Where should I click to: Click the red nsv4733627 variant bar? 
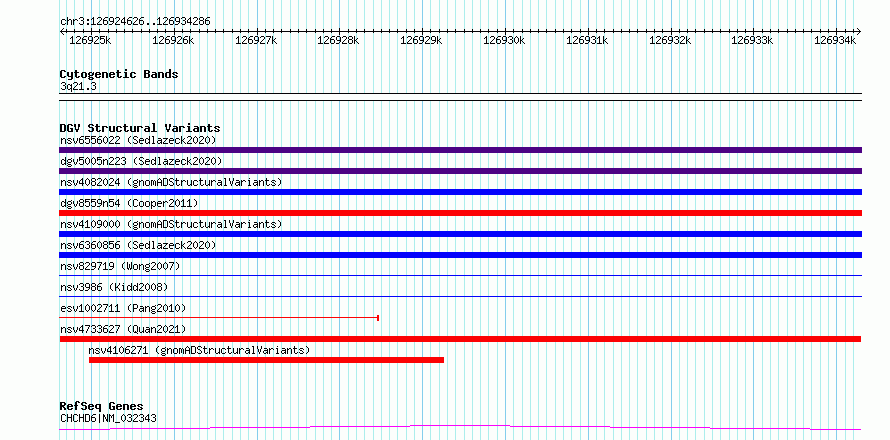coord(460,339)
